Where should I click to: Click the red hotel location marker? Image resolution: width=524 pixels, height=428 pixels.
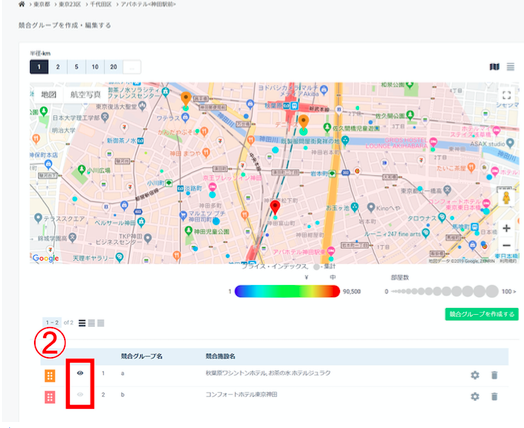pyautogui.click(x=275, y=207)
